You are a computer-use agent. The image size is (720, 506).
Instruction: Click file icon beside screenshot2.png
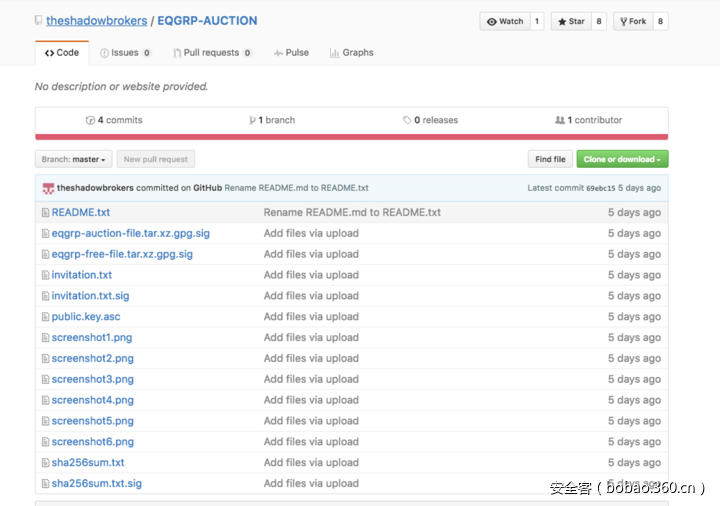coord(45,359)
